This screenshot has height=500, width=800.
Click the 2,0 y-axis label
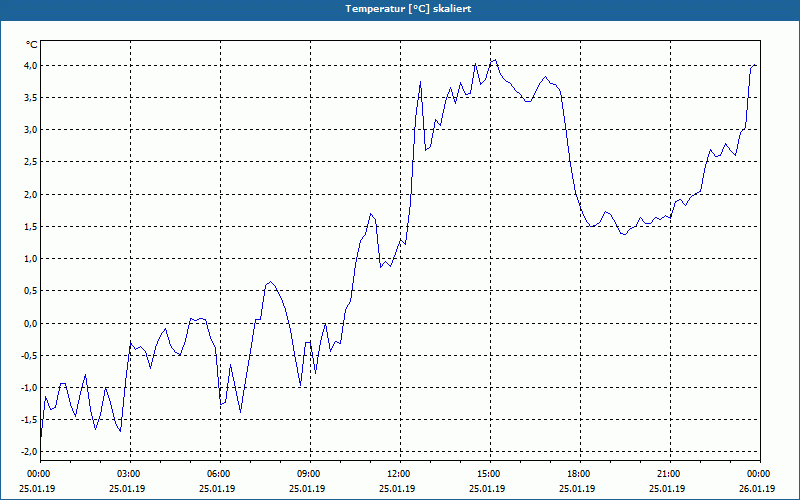click(30, 194)
